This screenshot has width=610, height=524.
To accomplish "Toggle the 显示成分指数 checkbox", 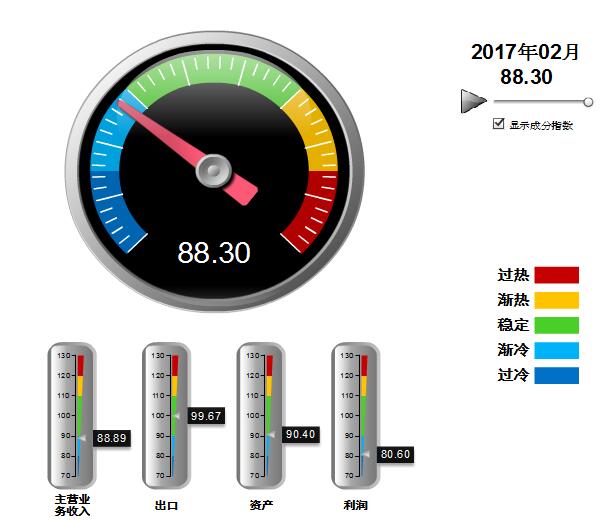I will (x=499, y=125).
